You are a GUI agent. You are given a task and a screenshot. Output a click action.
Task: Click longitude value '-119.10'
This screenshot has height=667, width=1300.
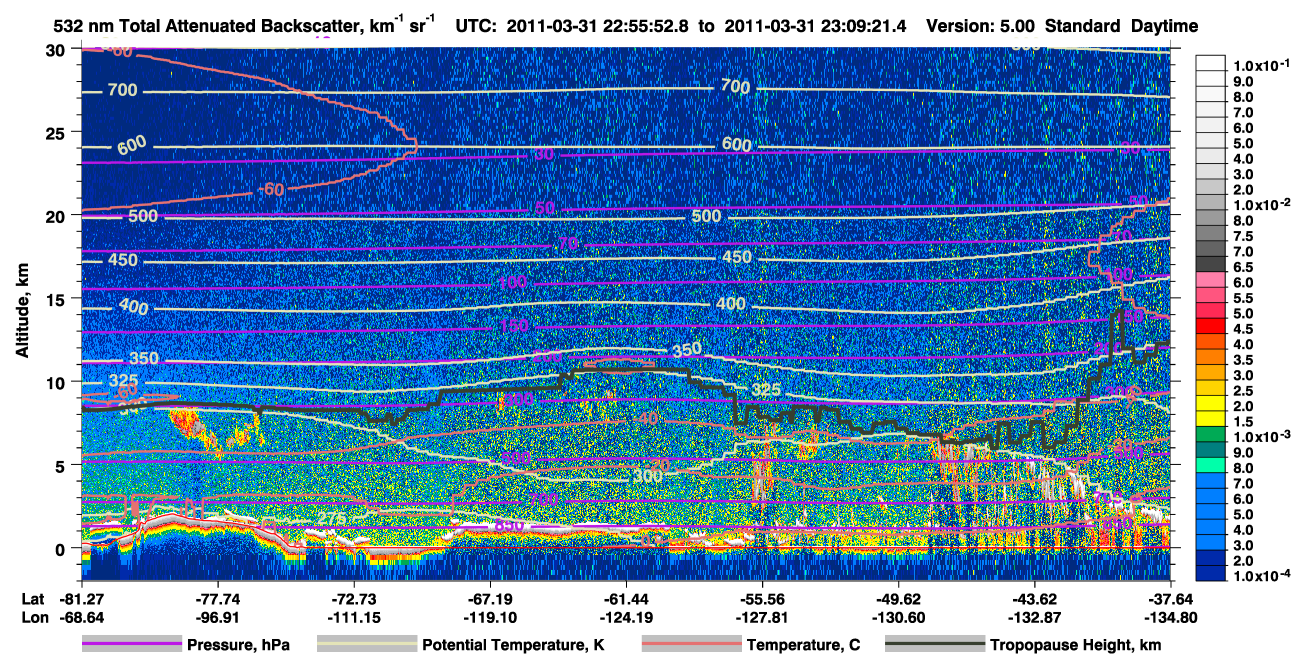pos(490,617)
